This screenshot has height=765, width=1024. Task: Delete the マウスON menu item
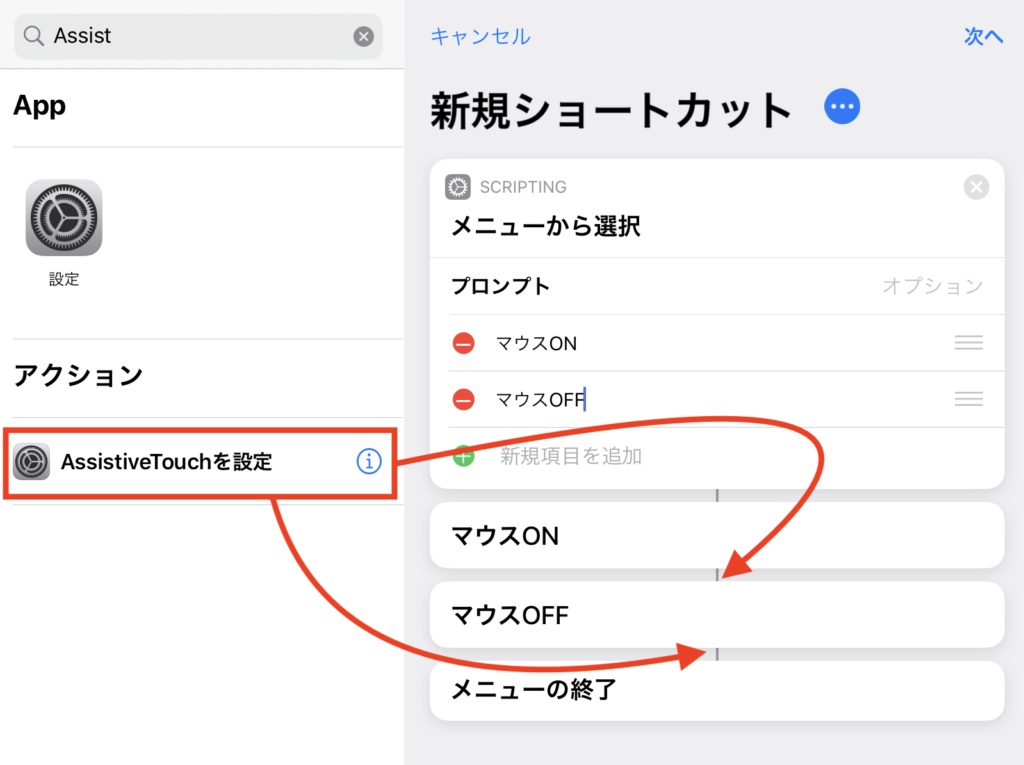pos(463,343)
